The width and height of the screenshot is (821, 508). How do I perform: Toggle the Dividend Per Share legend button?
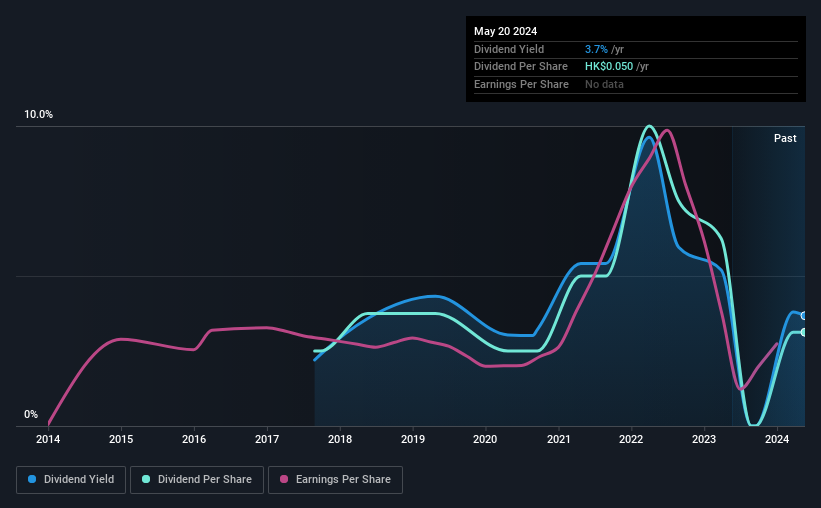click(x=197, y=480)
